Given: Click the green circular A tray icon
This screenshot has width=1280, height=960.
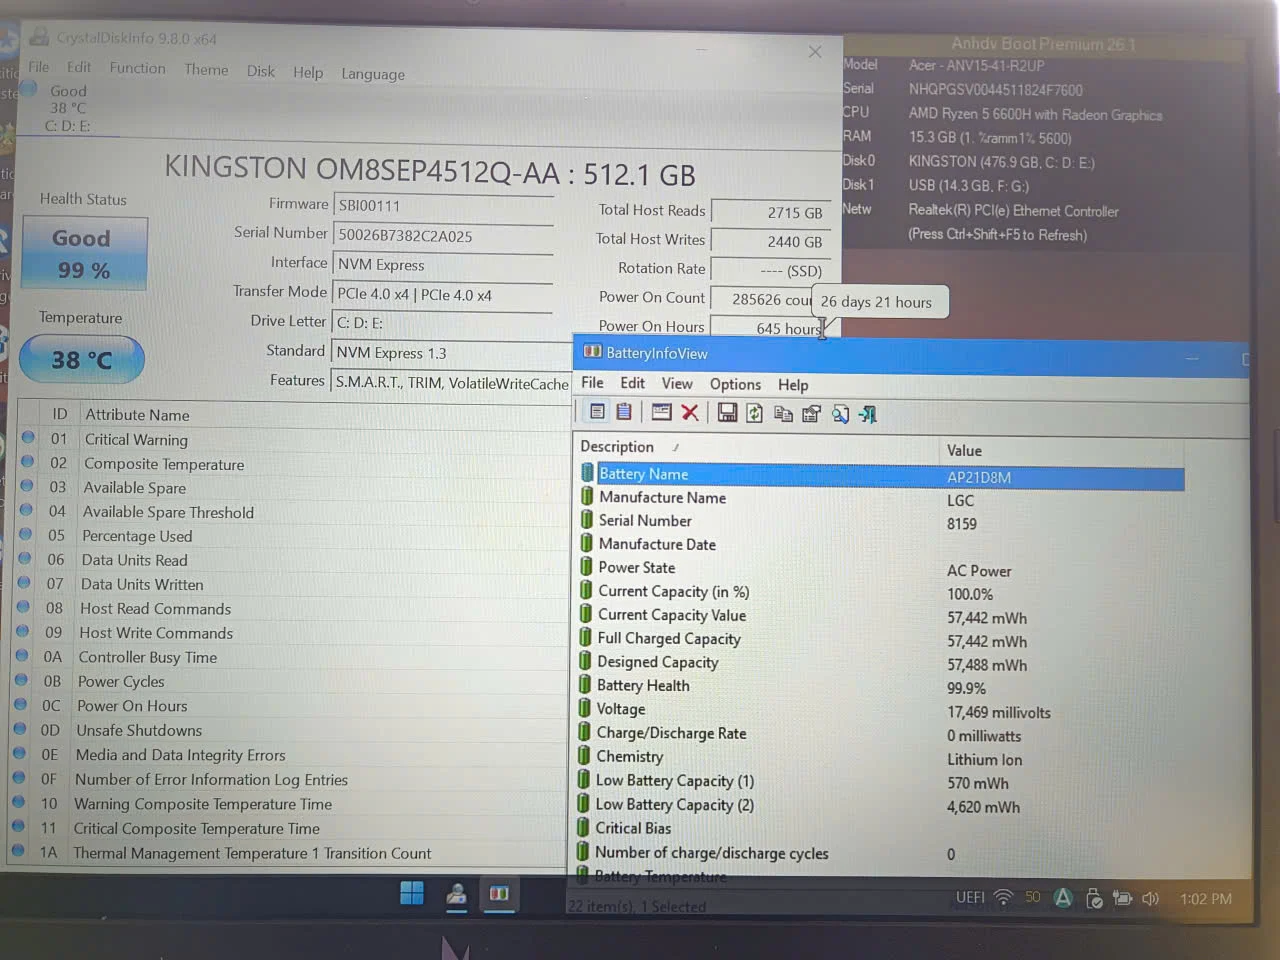Looking at the screenshot, I should coord(1063,898).
